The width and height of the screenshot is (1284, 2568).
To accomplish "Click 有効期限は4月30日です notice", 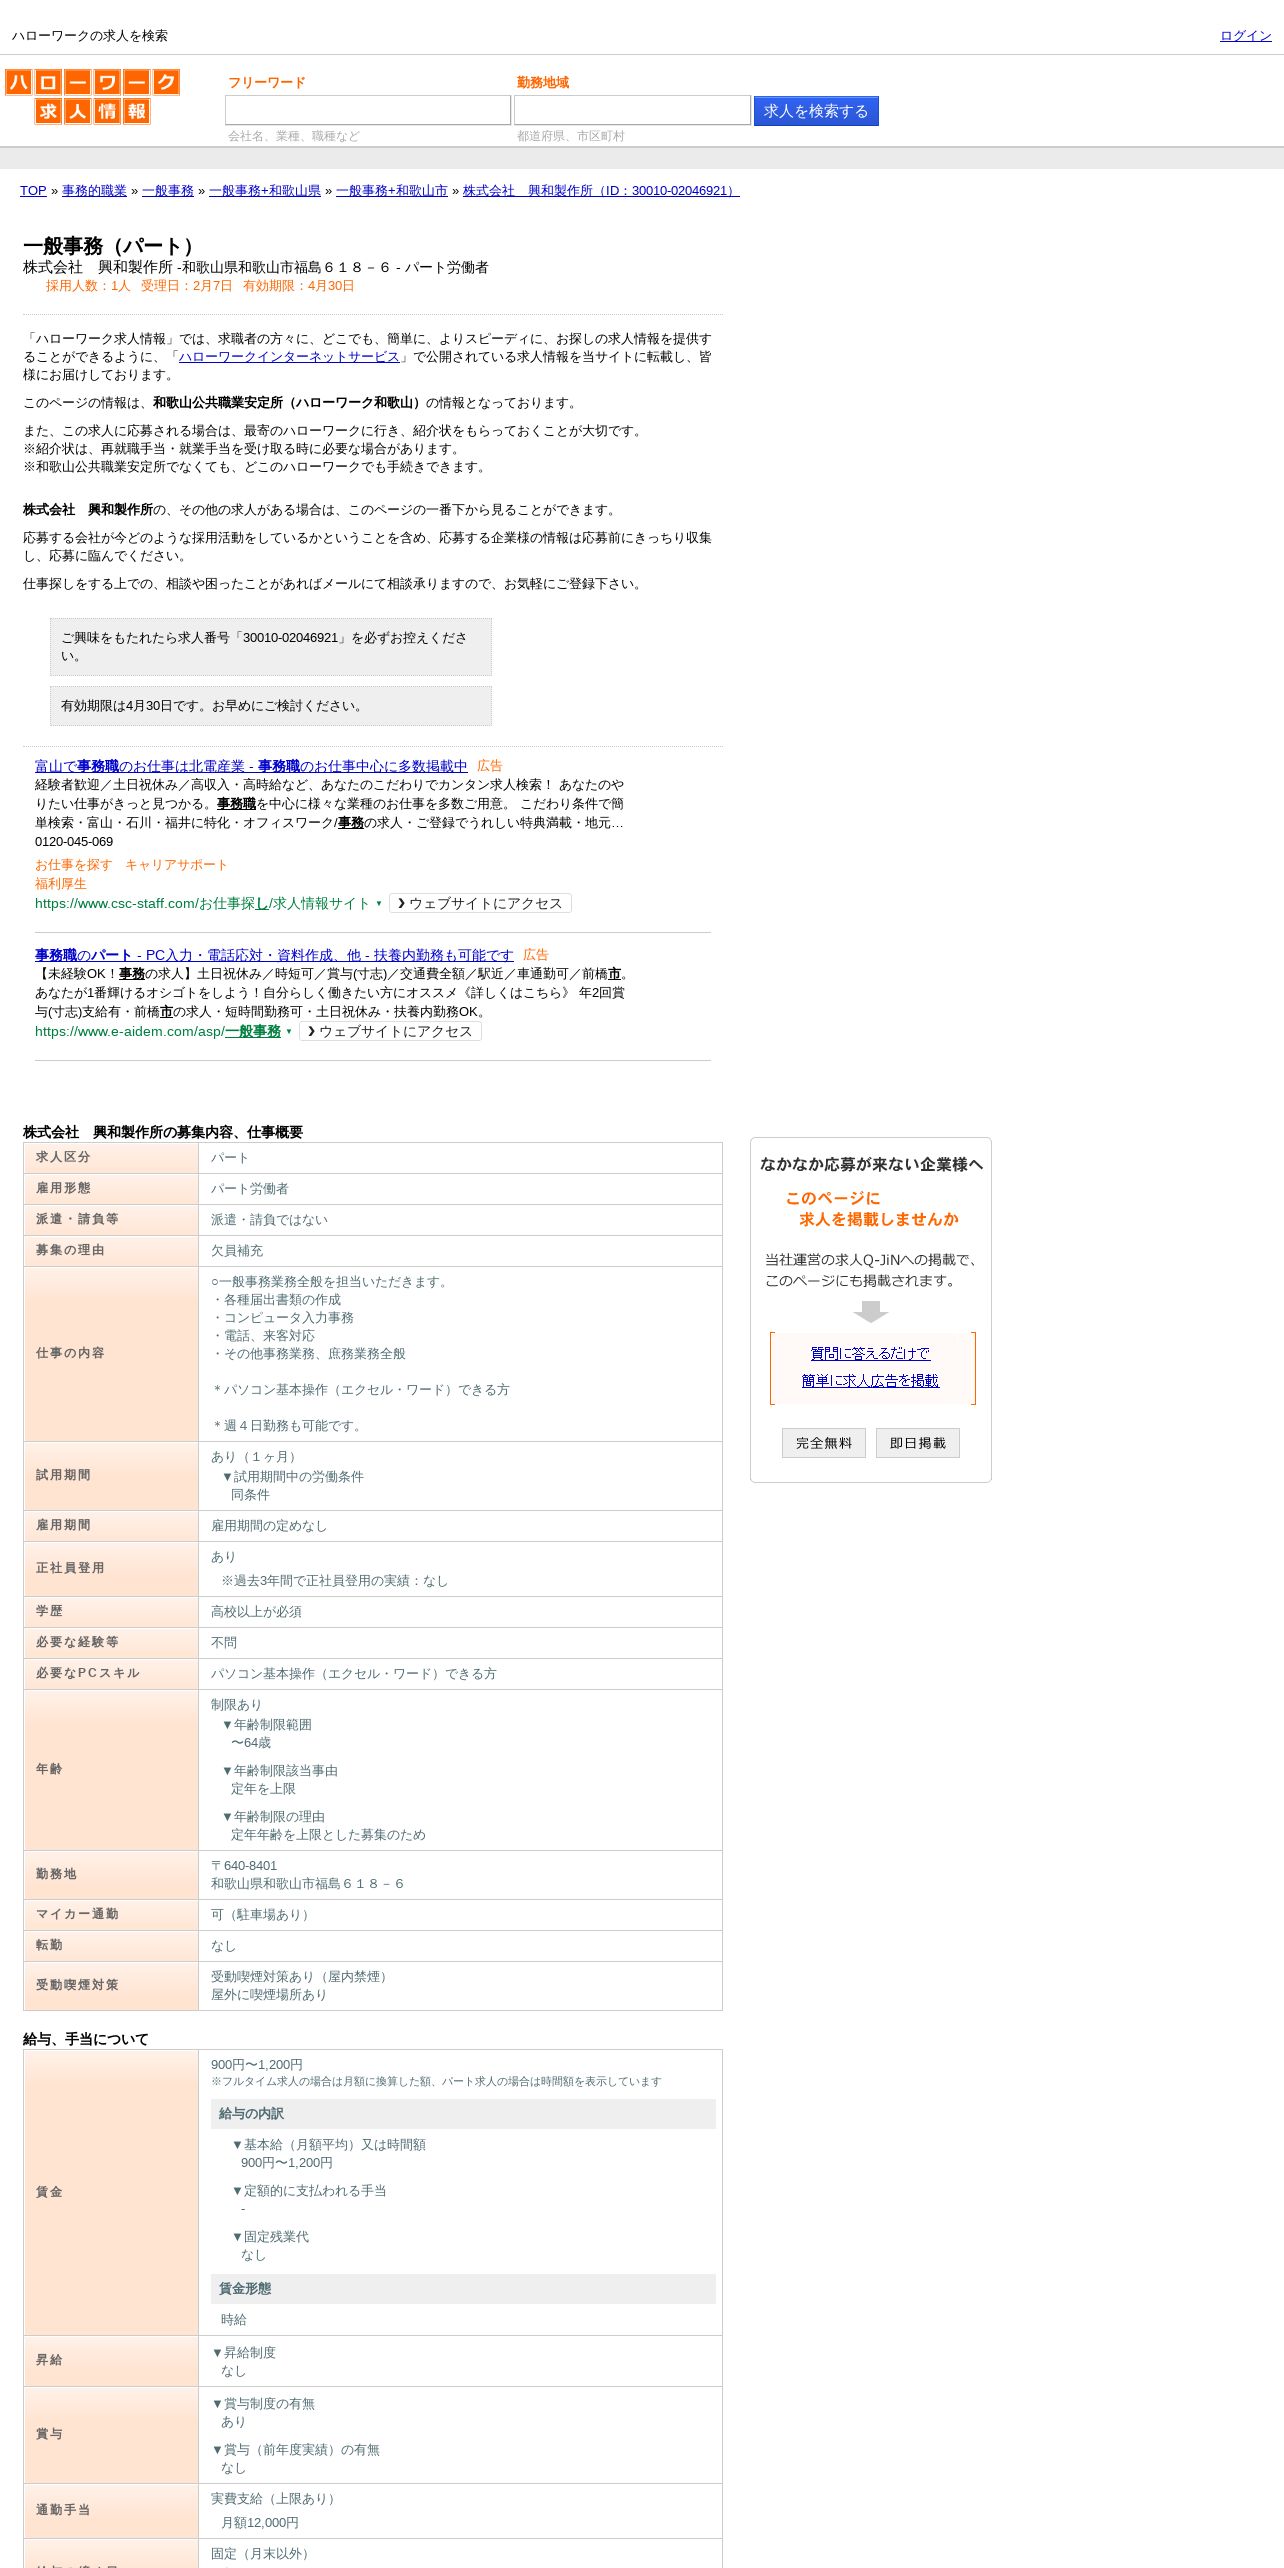I will [271, 706].
